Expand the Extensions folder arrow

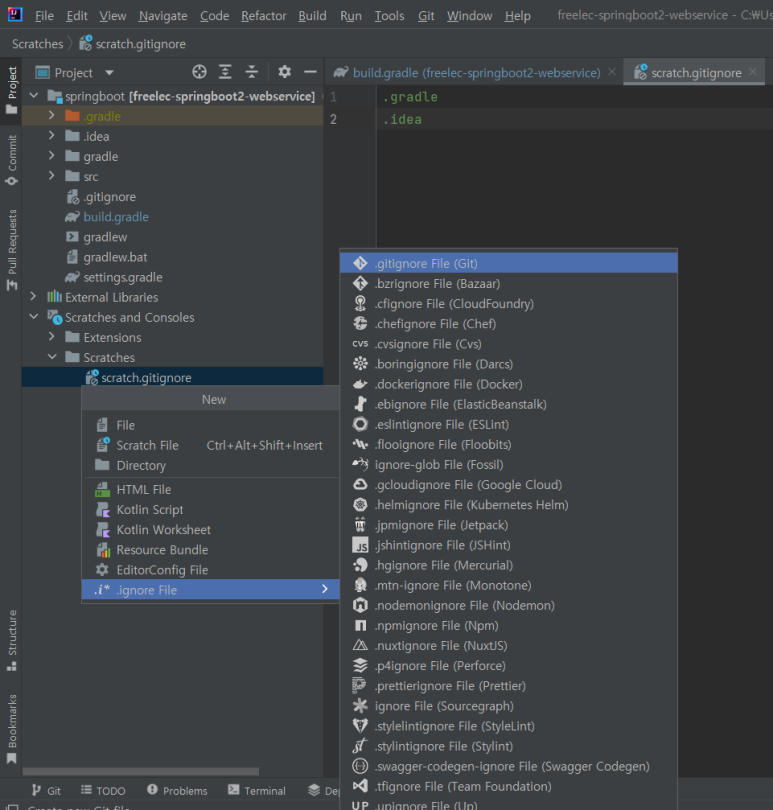[51, 337]
